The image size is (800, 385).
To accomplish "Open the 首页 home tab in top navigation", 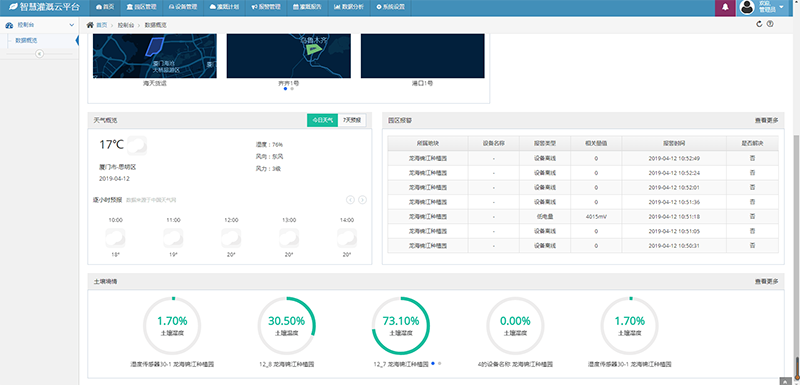I will tap(105, 7).
